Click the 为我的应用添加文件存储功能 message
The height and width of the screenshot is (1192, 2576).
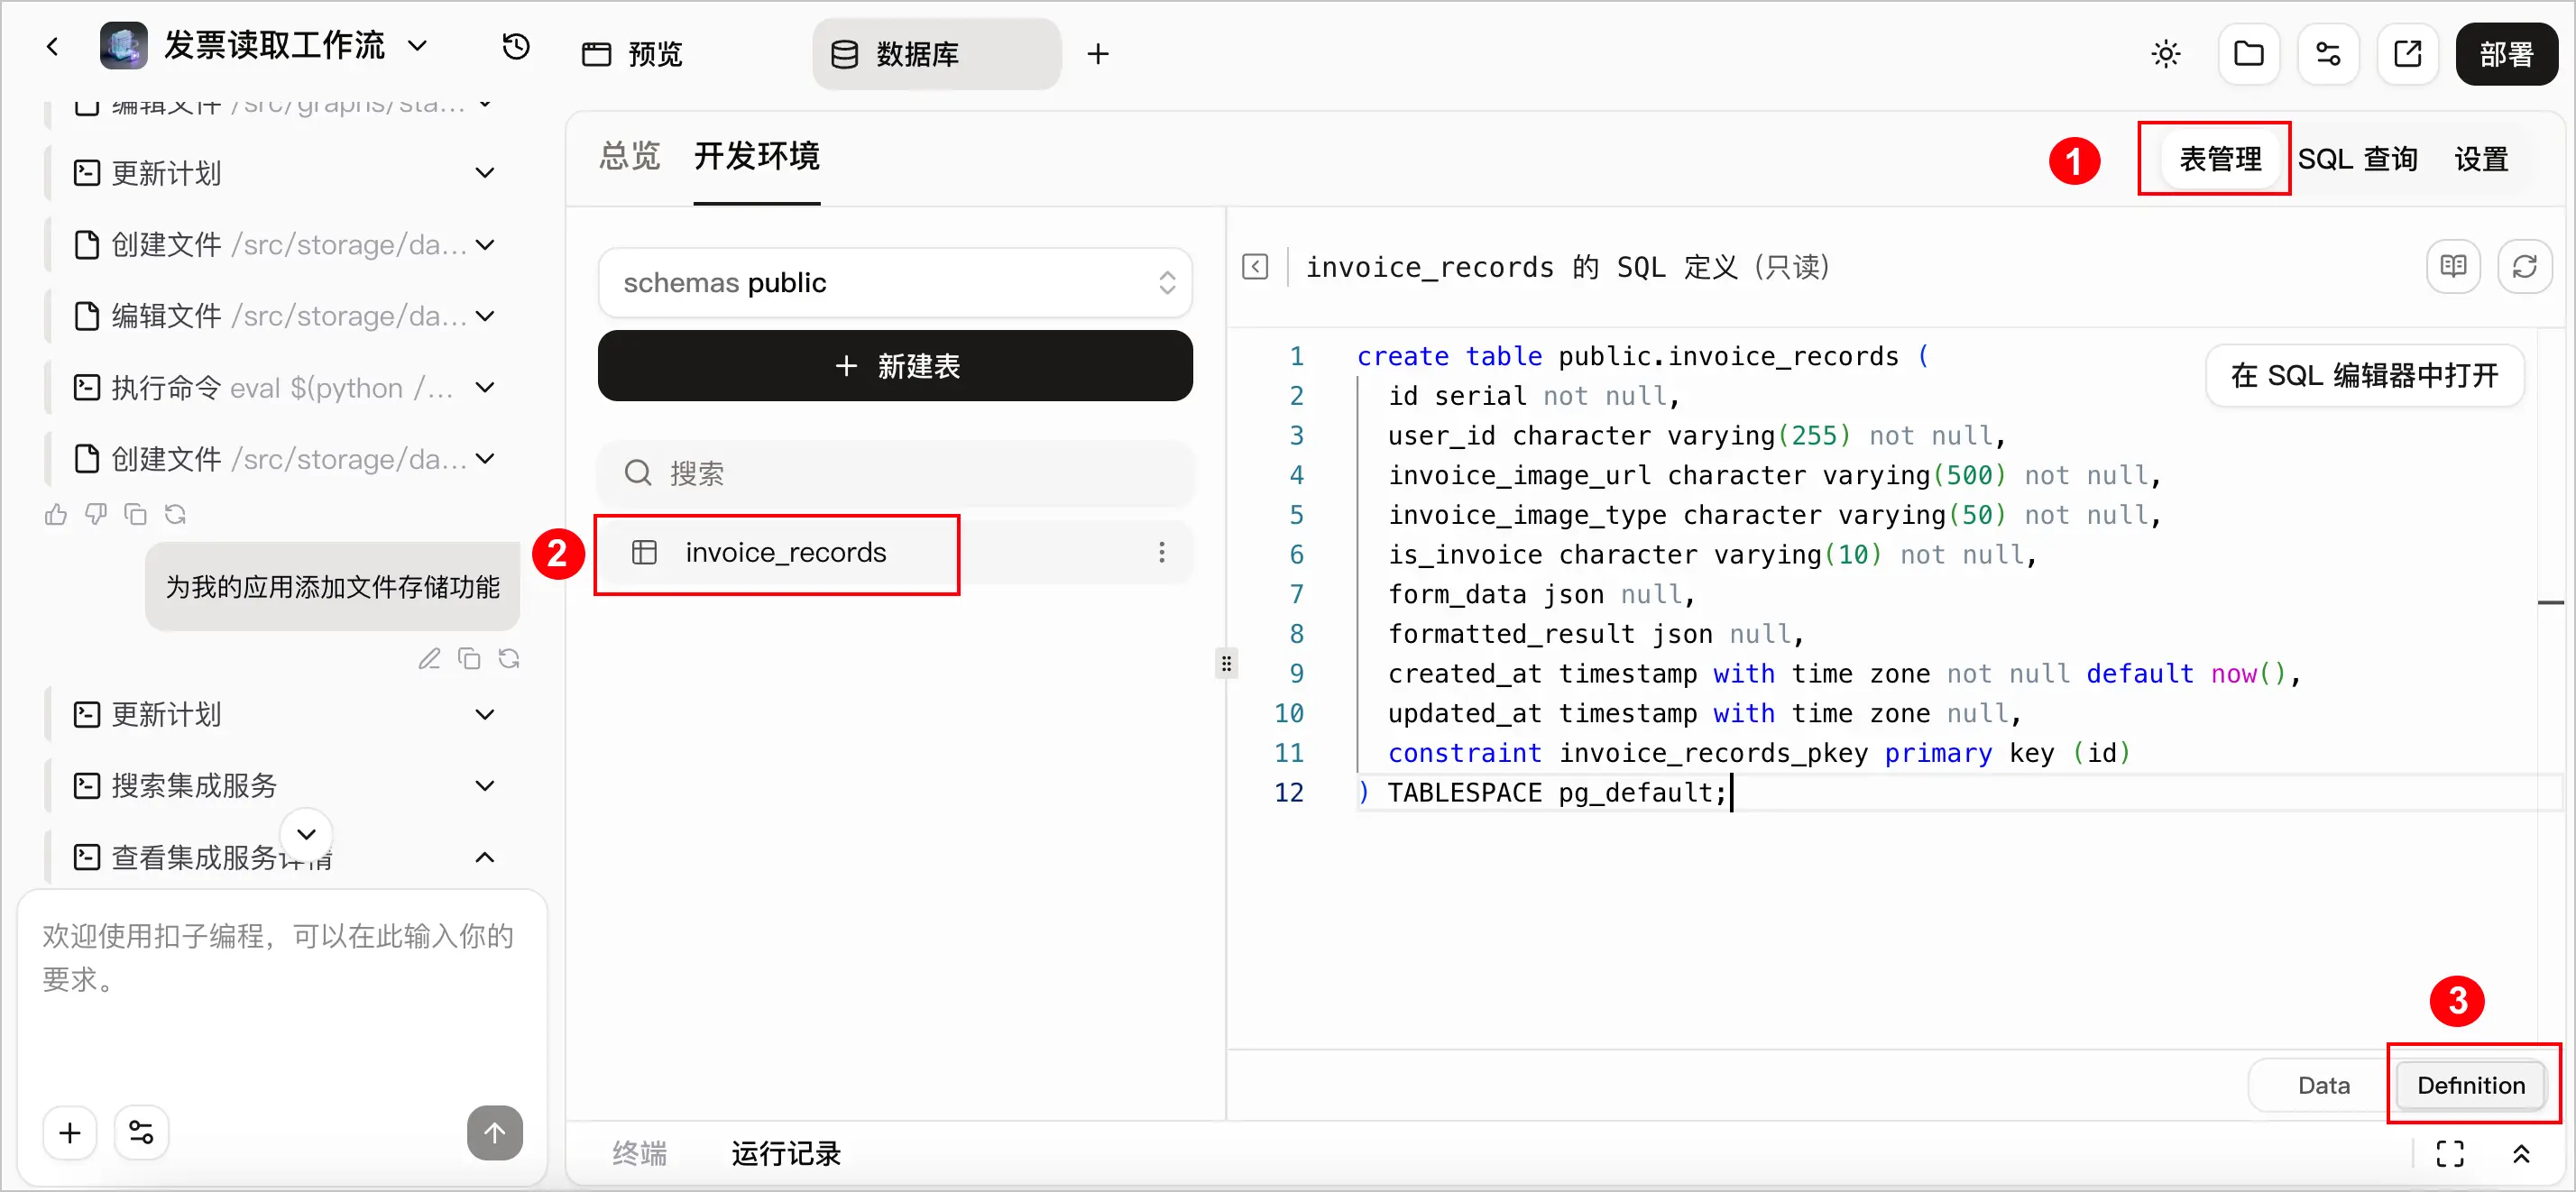(332, 587)
